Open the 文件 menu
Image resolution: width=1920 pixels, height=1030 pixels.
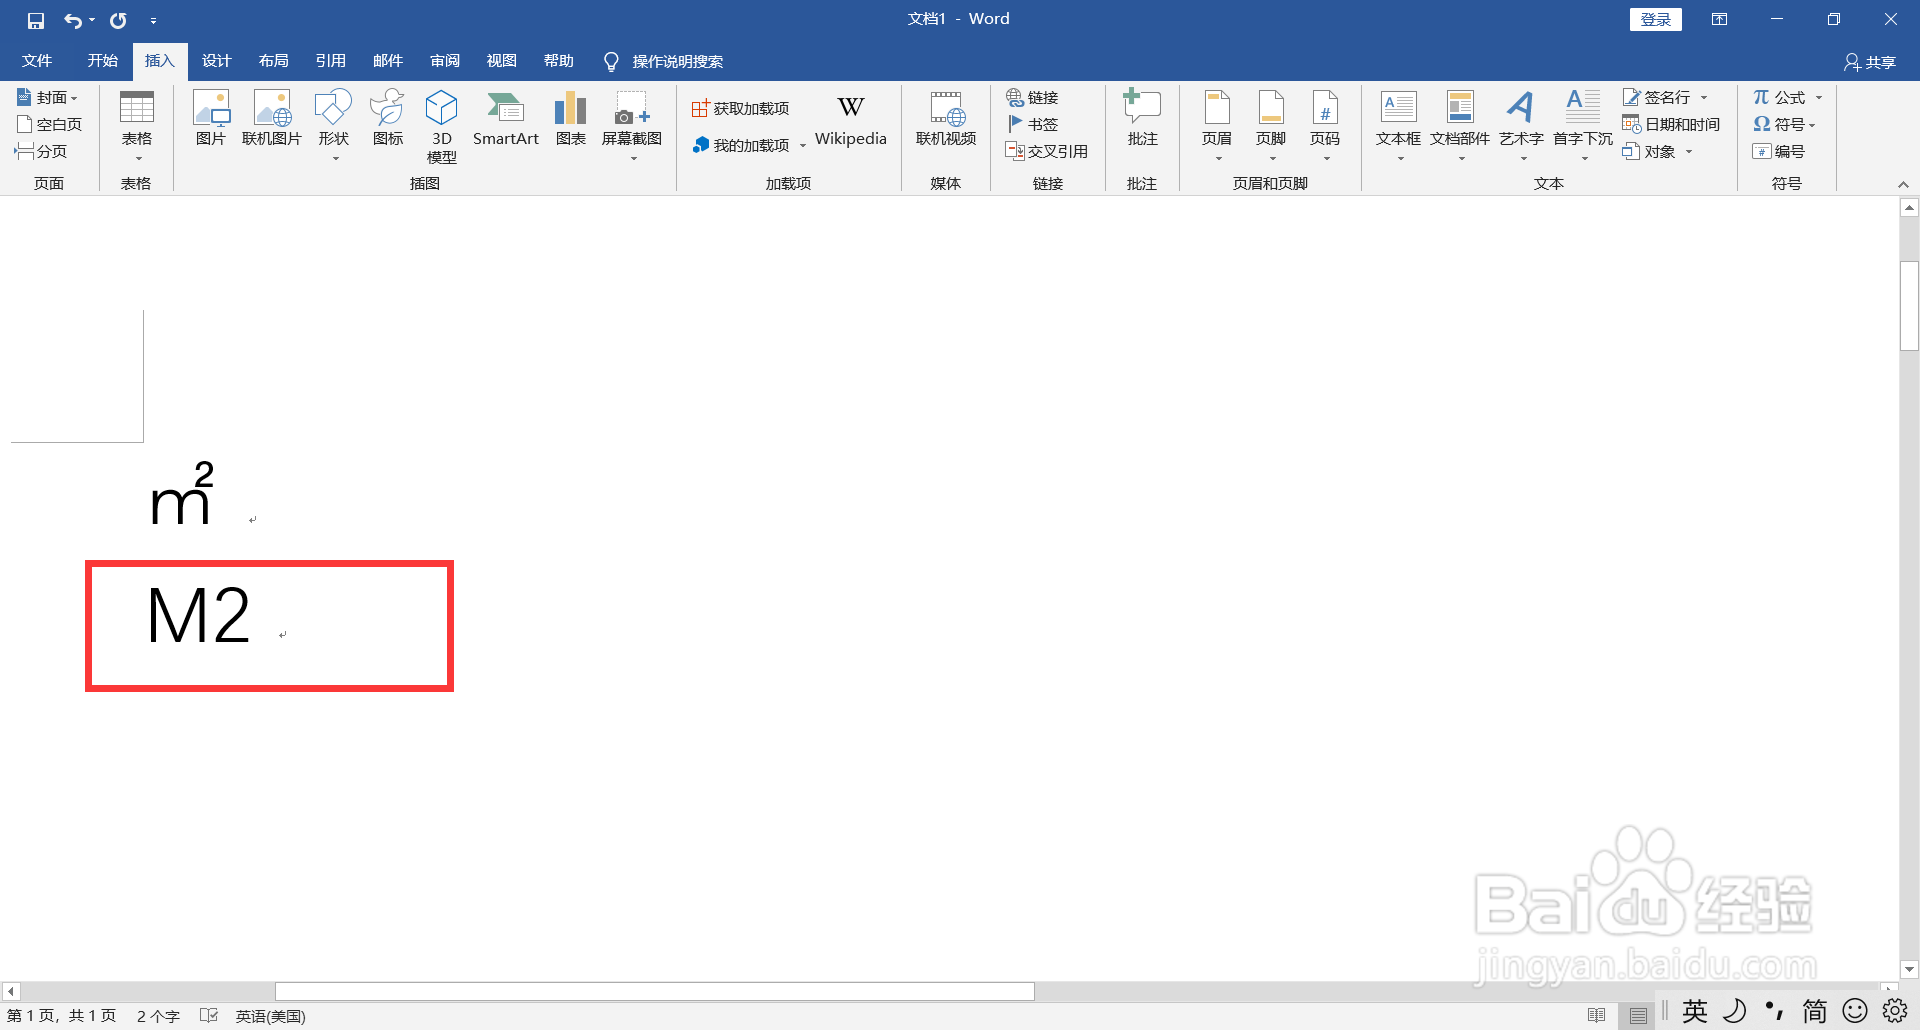click(37, 61)
